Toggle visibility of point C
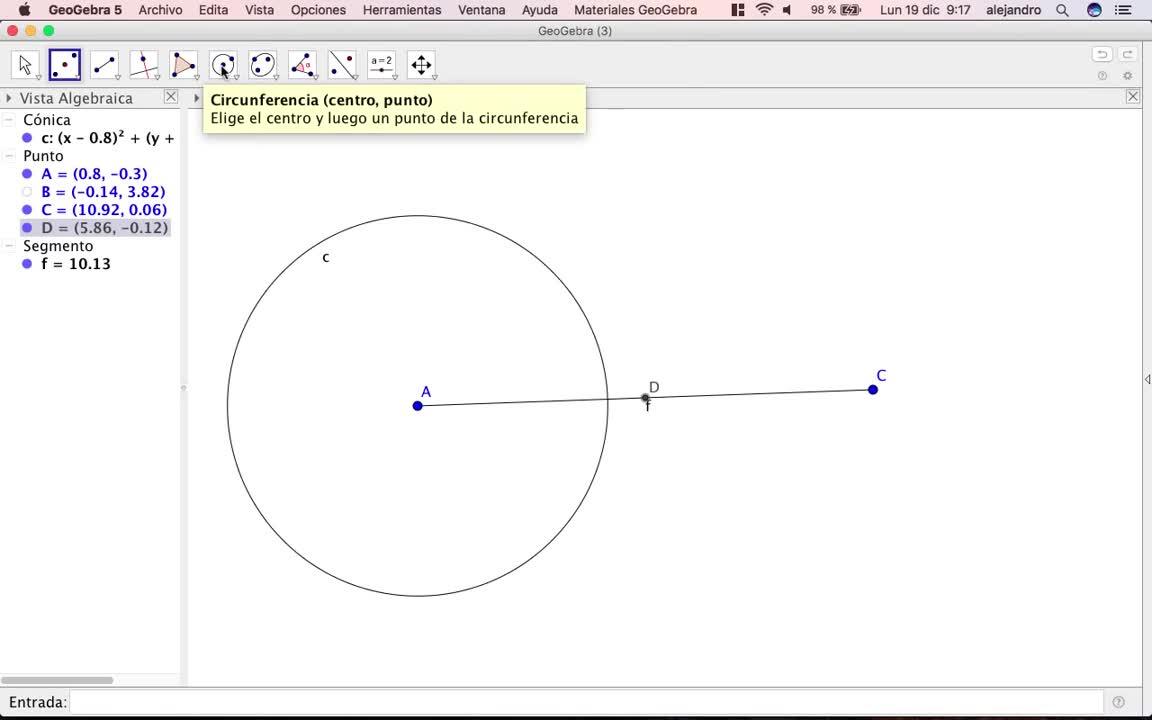 click(x=27, y=210)
